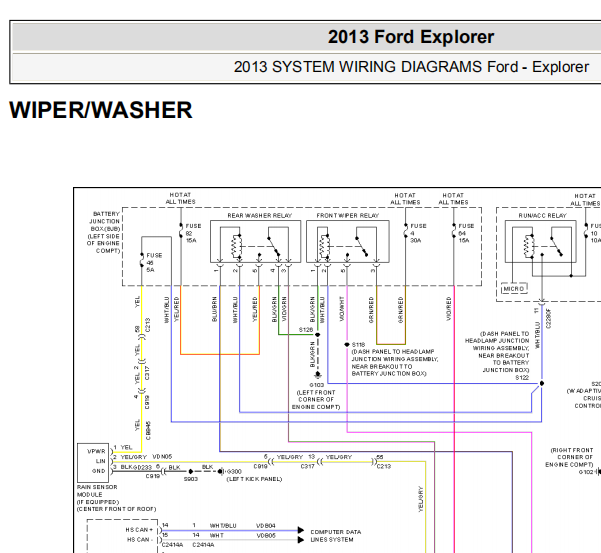Select the "BATTERY JUNCTION BOX (BJB)" description
The height and width of the screenshot is (553, 601).
tap(104, 232)
